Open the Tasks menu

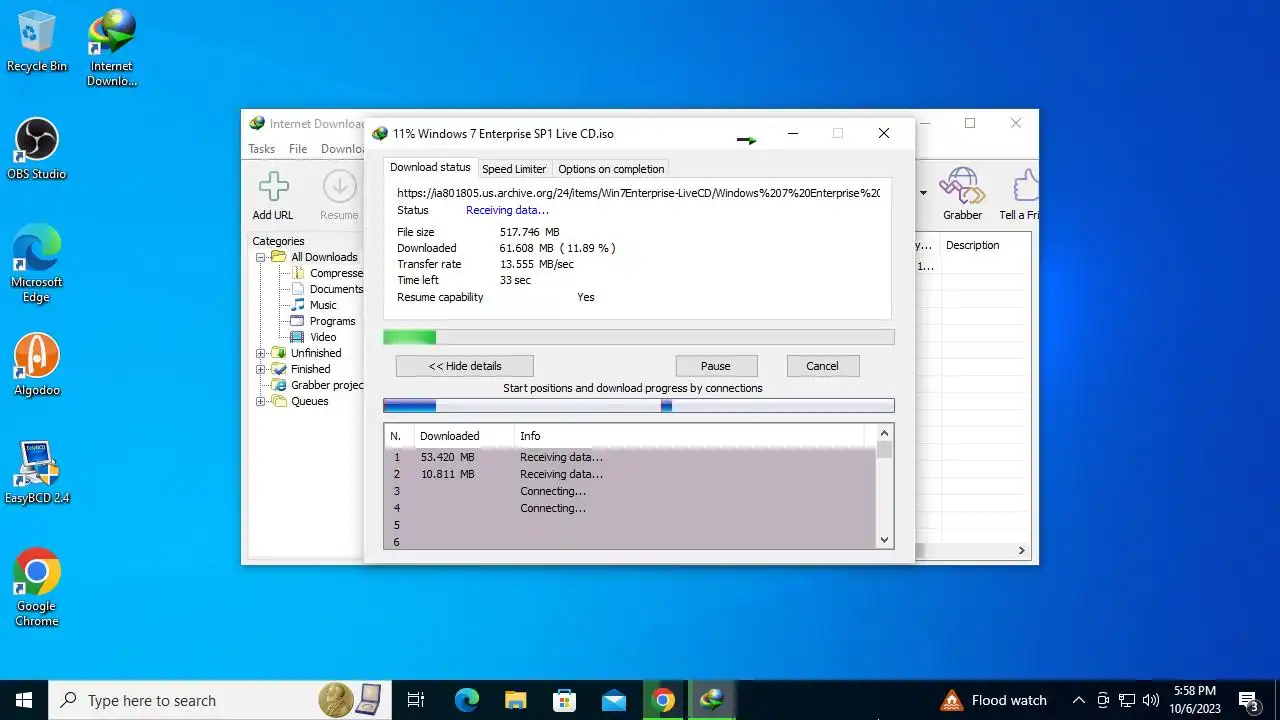[262, 149]
